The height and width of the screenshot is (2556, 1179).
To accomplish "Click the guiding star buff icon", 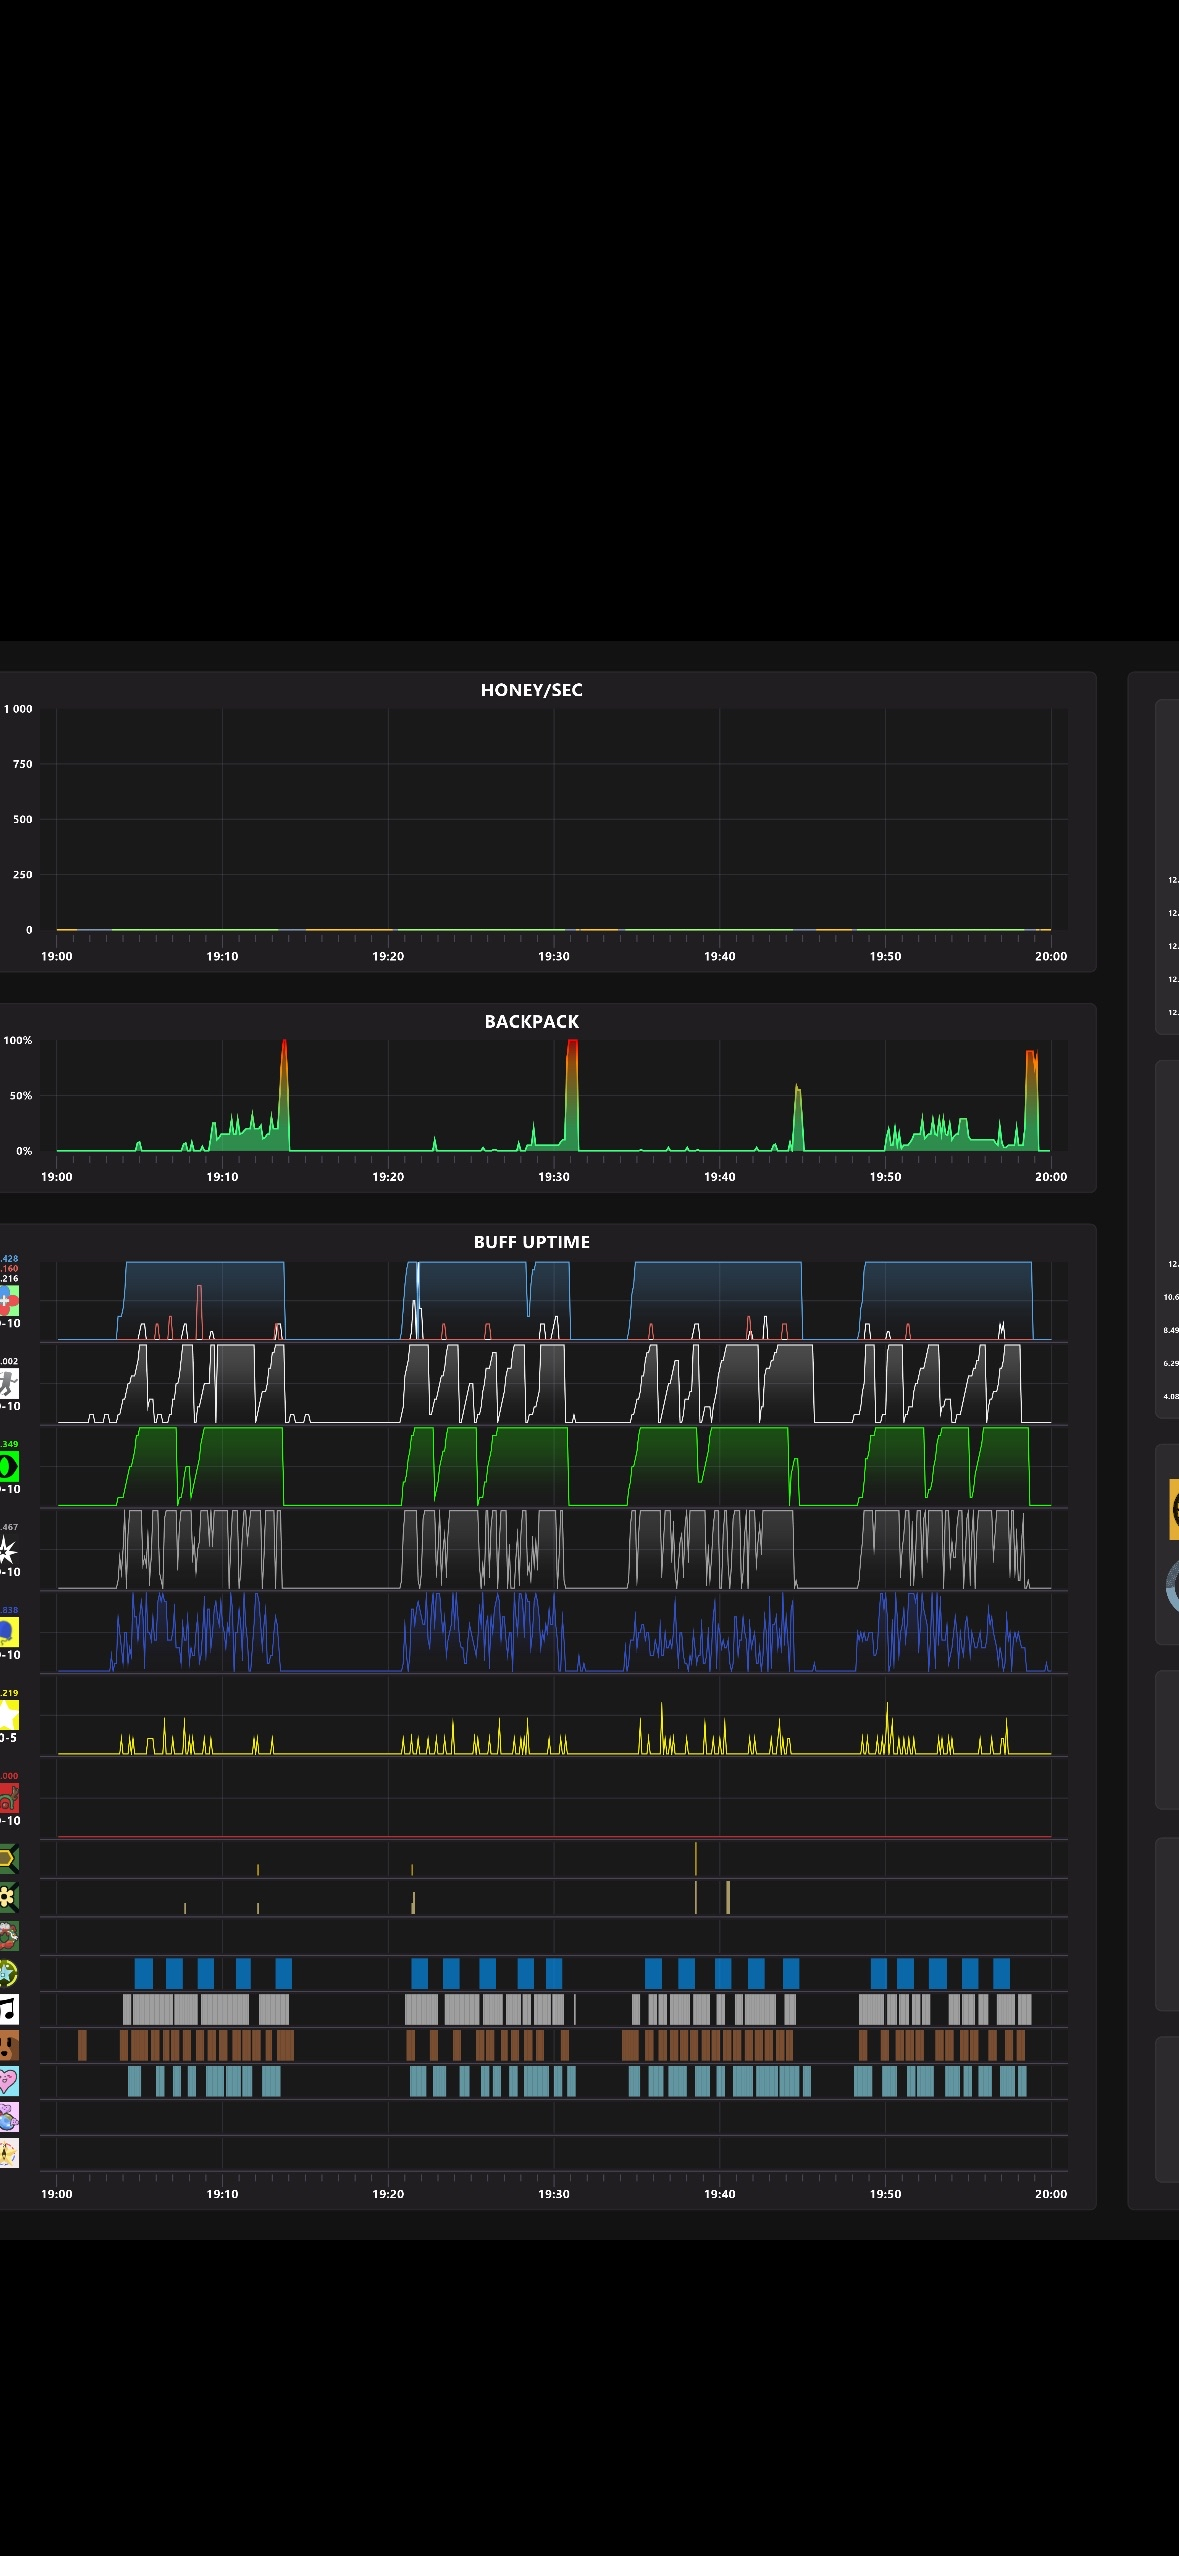I will click(x=8, y=2153).
